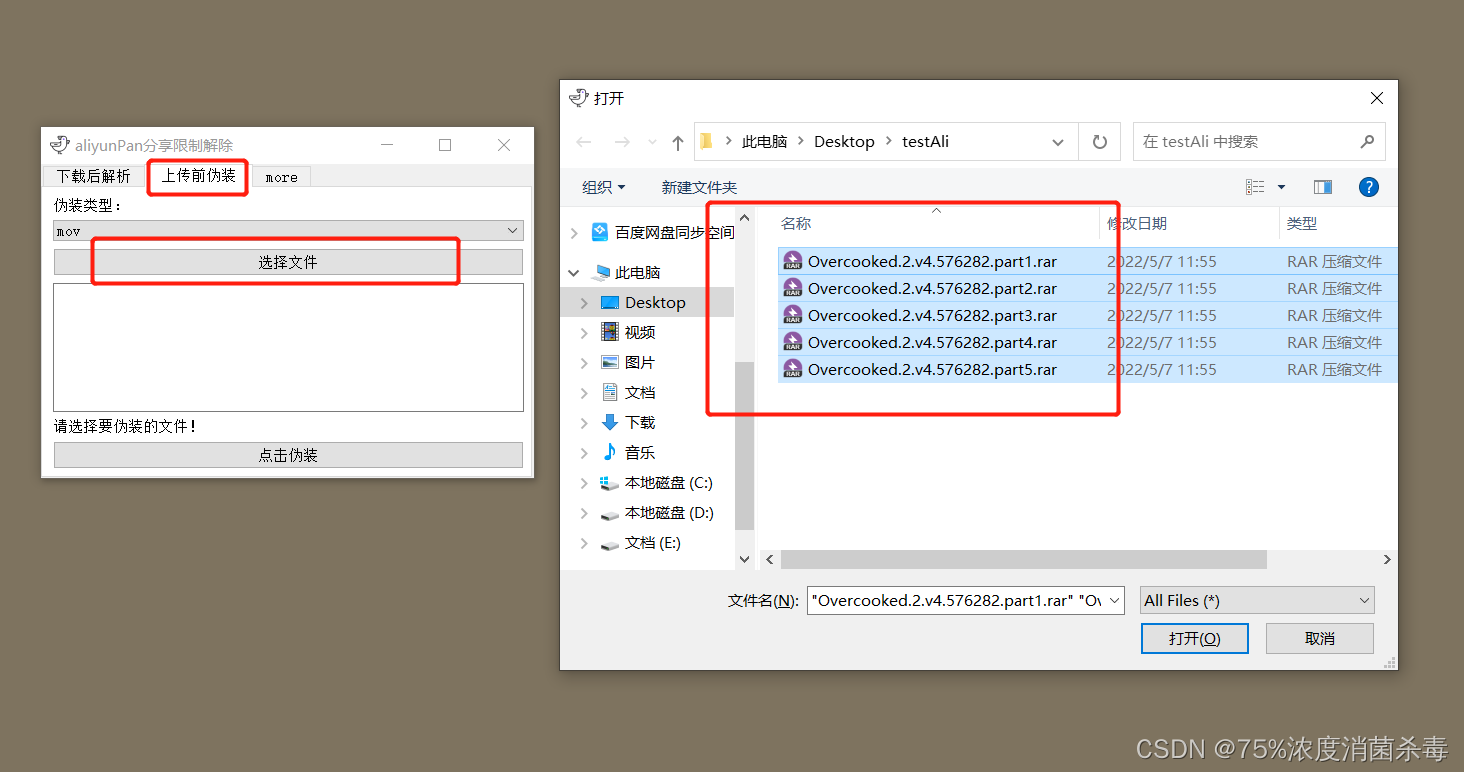
Task: Click the Back arrow in Open dialog
Action: click(x=584, y=142)
